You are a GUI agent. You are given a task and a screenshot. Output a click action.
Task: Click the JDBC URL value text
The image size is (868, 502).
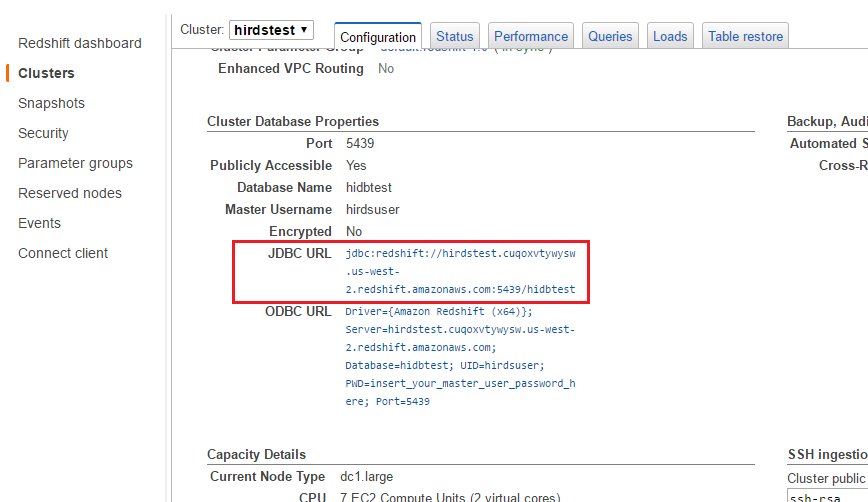tap(460, 271)
